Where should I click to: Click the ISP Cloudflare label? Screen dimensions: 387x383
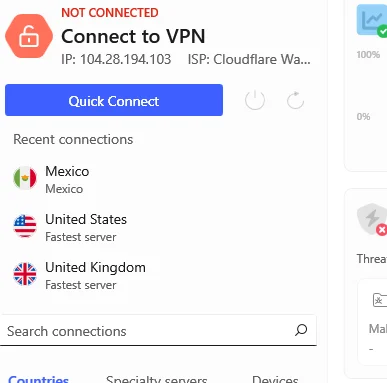pos(249,59)
